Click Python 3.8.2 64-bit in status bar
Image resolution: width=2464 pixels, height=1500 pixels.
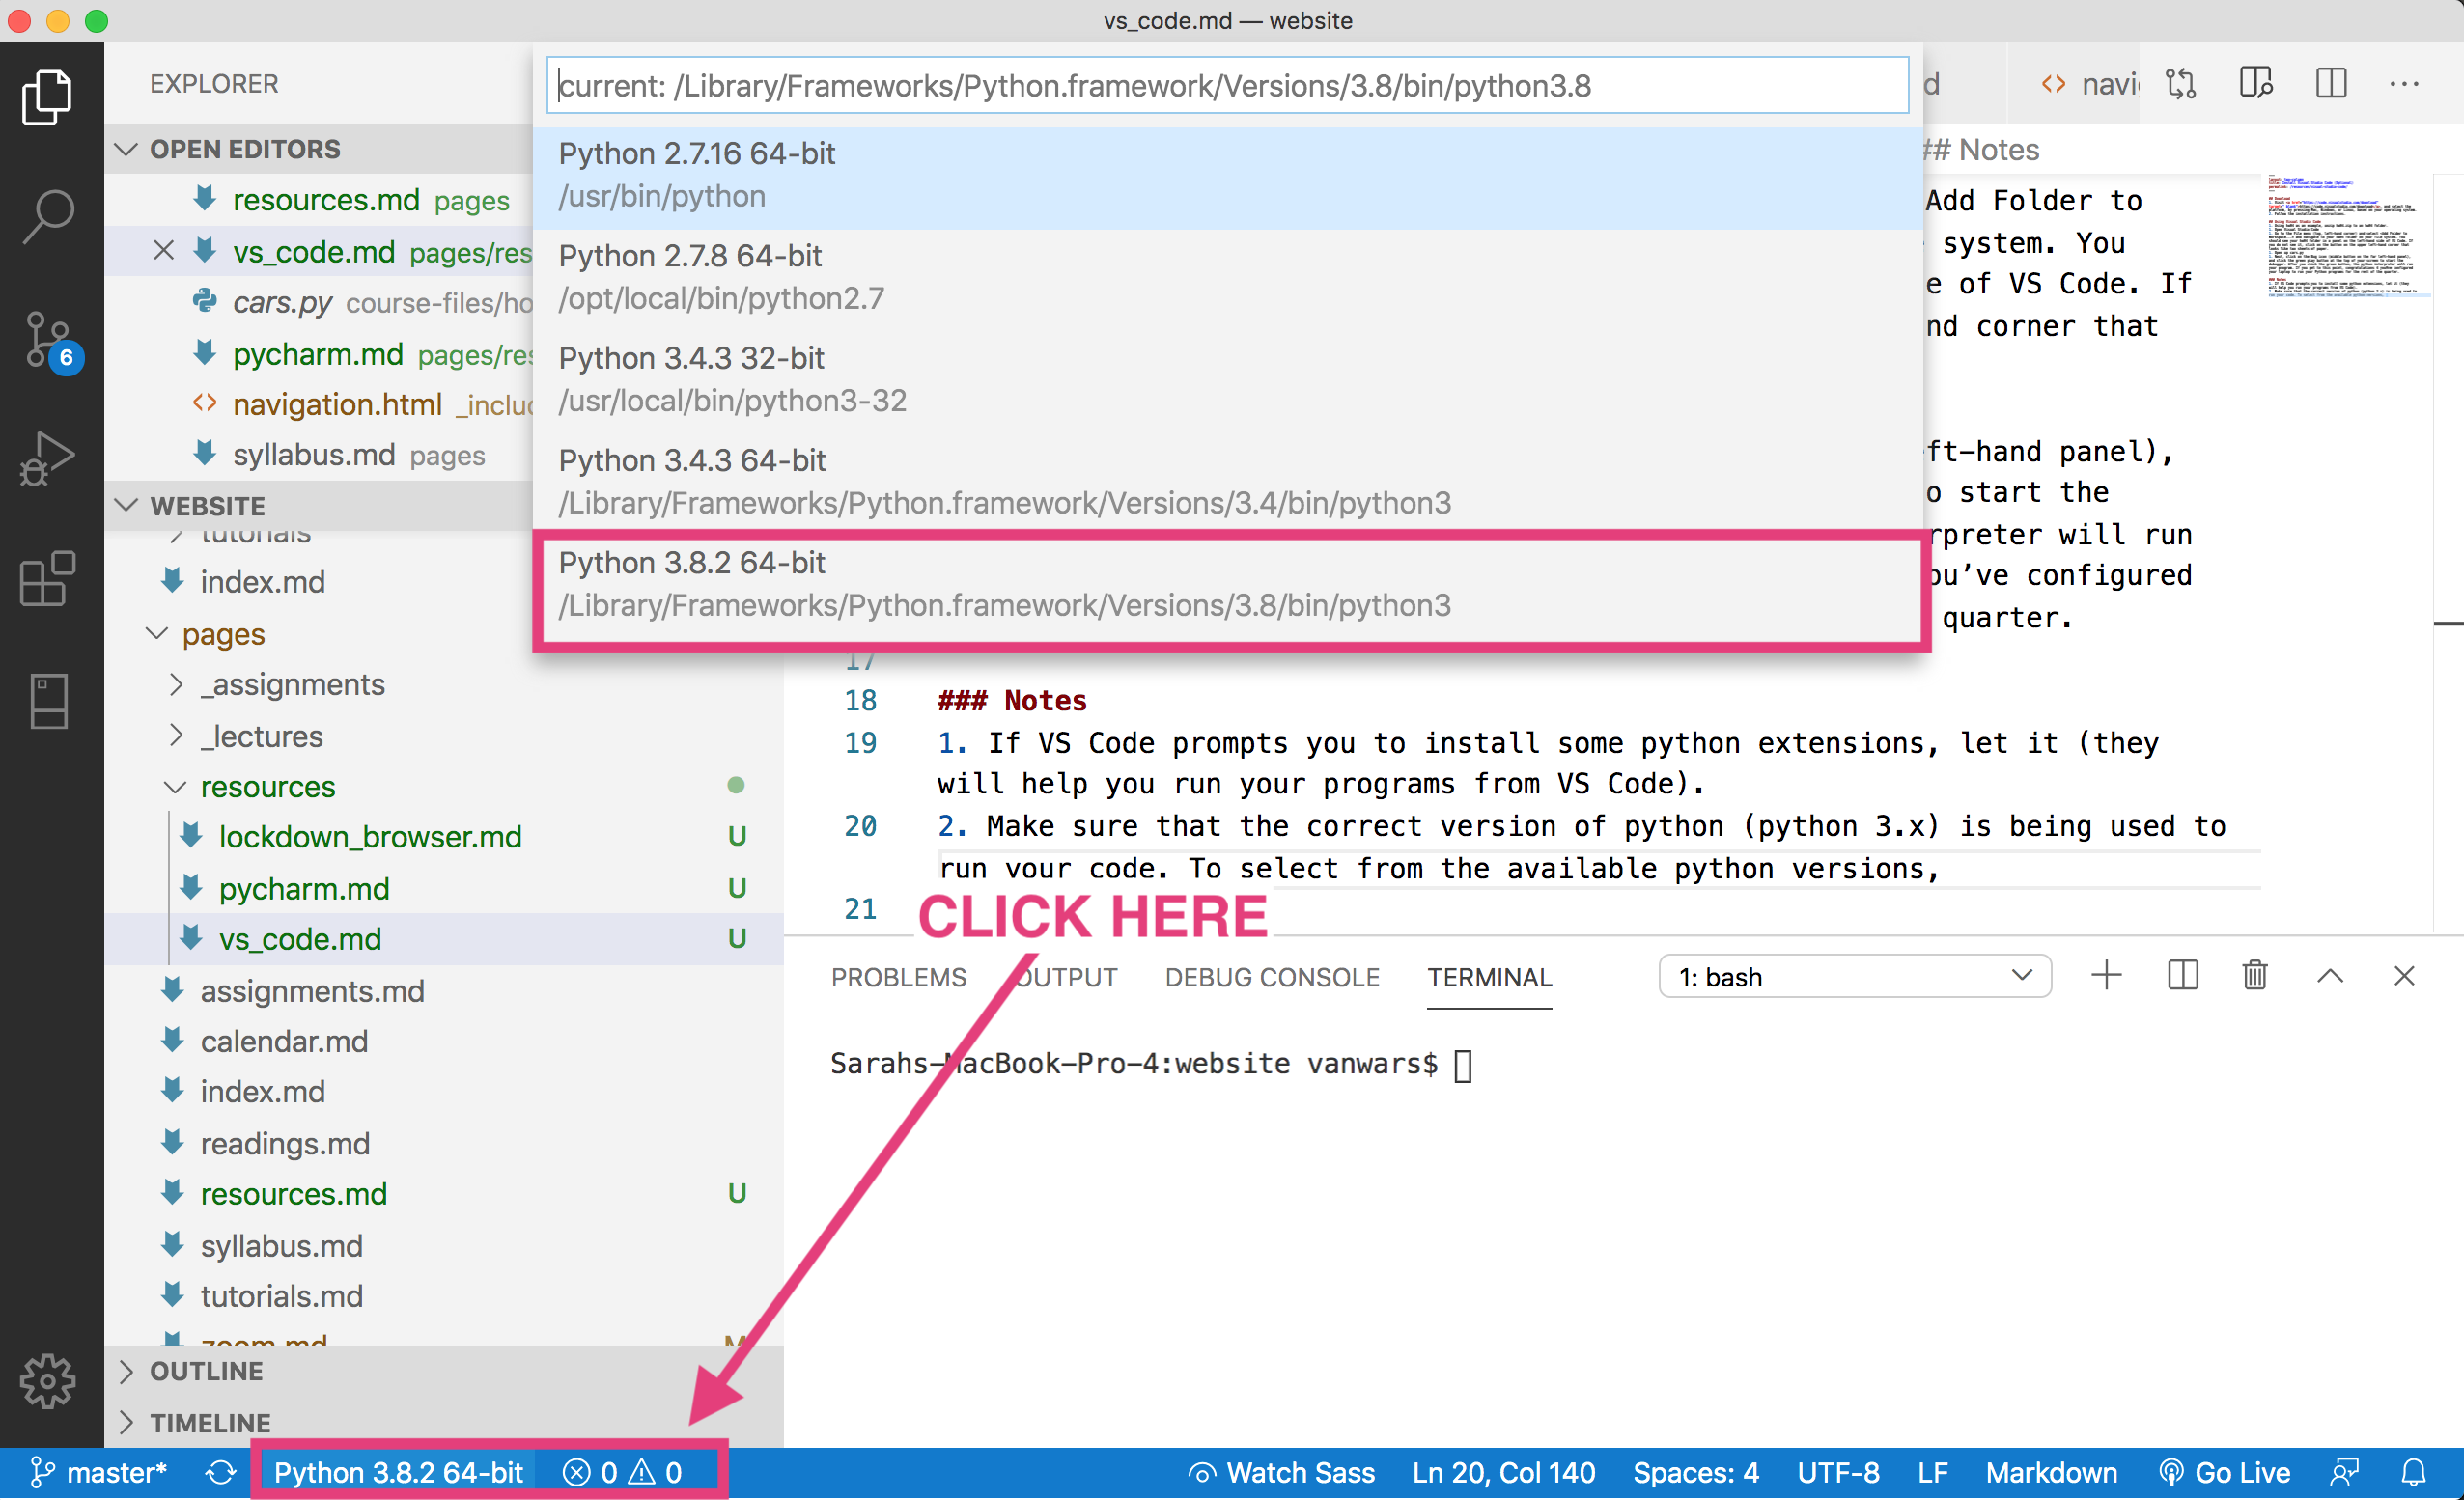[x=398, y=1473]
